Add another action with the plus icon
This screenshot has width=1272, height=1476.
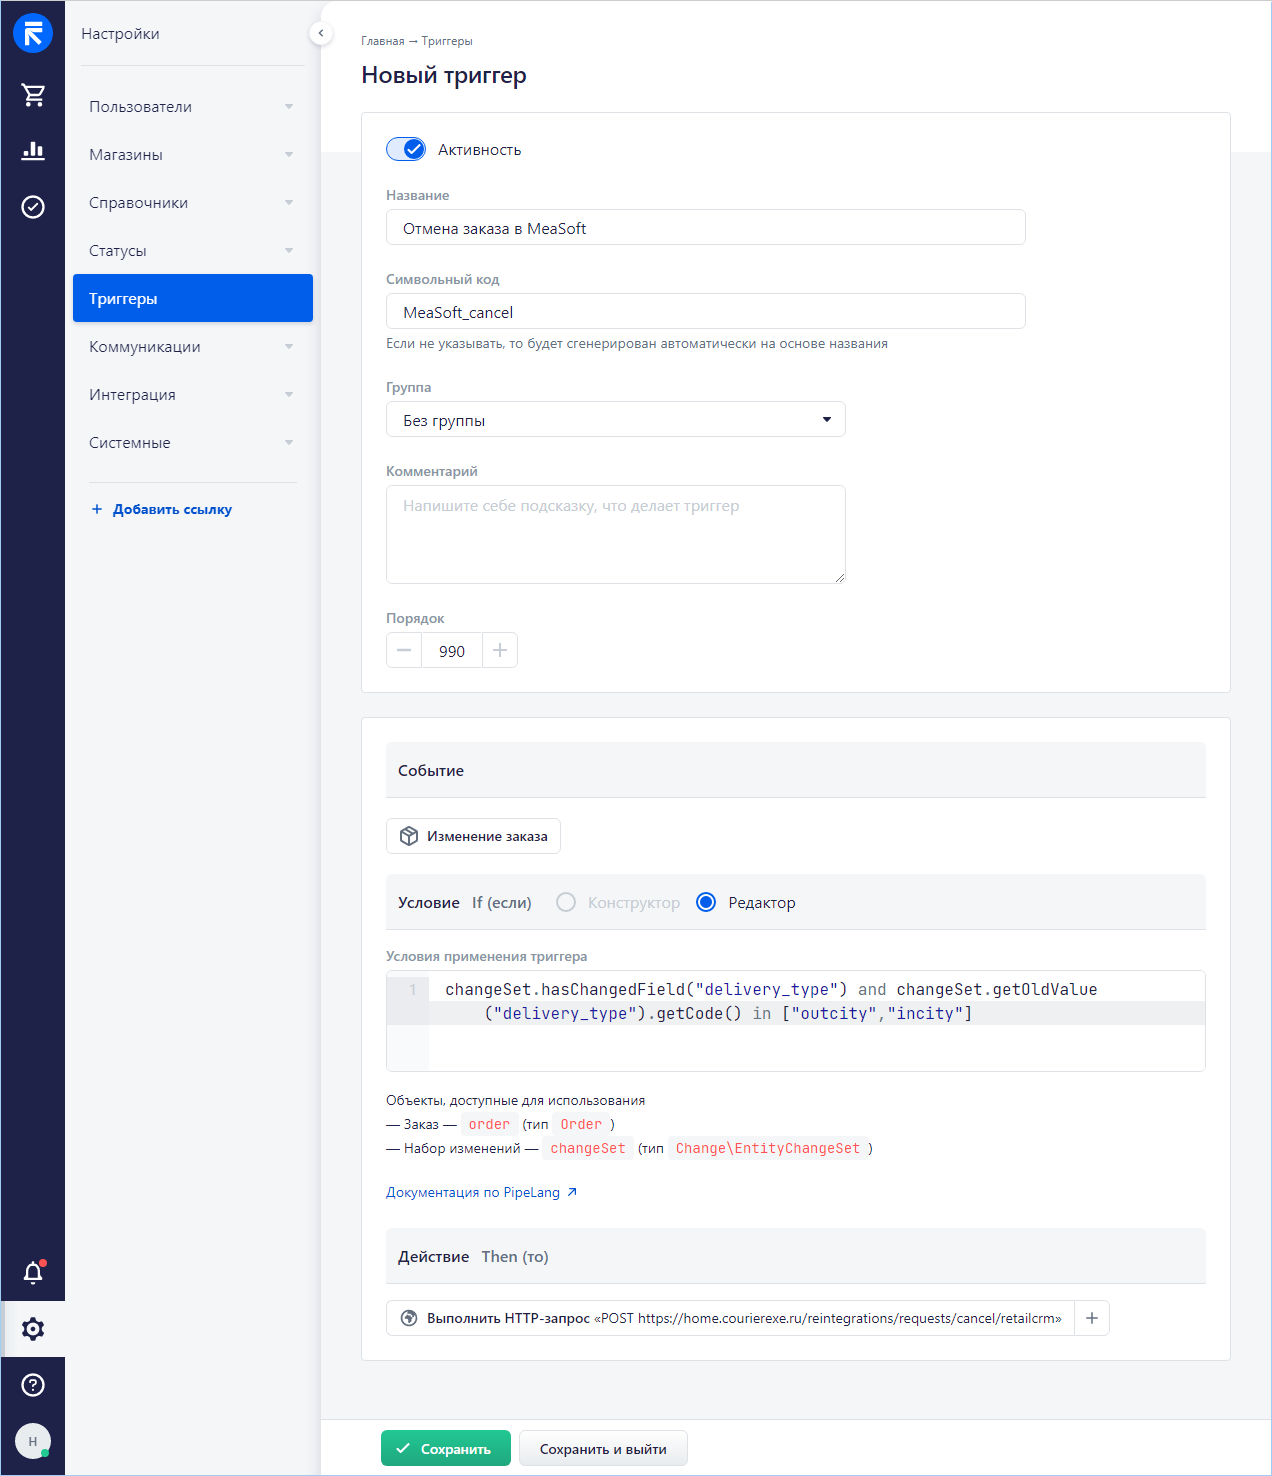pos(1092,1318)
